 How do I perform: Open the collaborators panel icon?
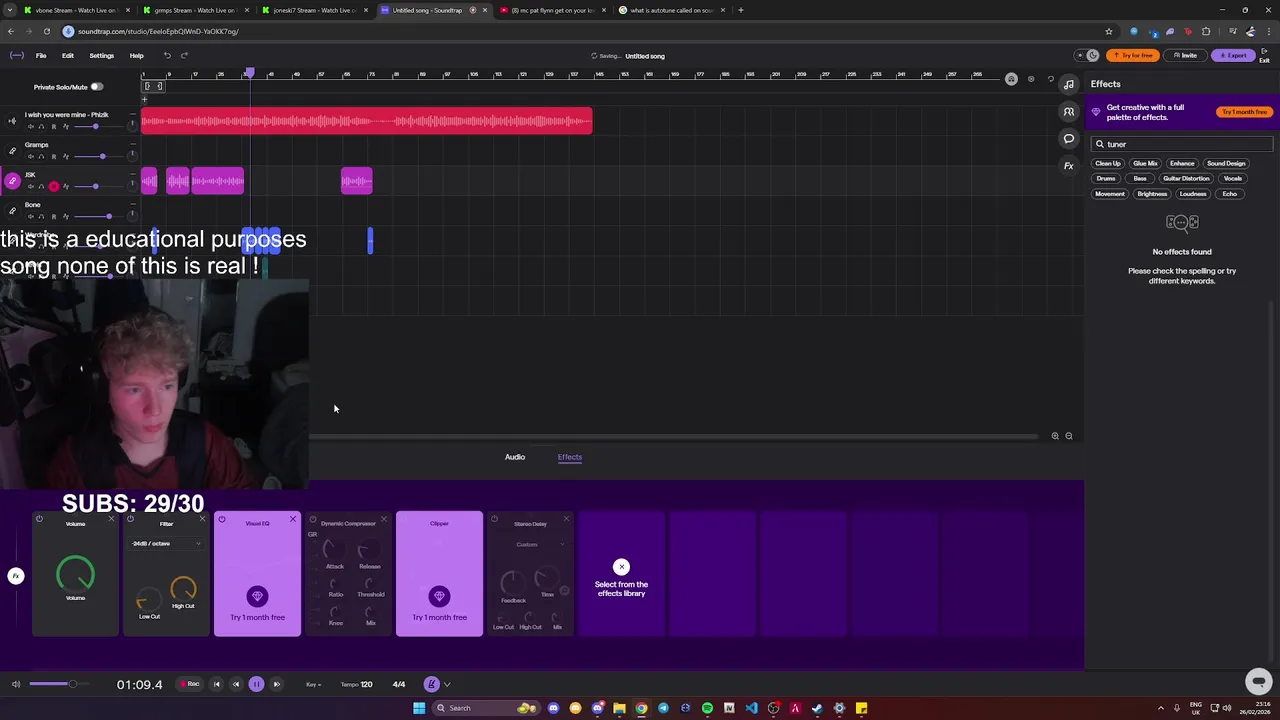1069,112
